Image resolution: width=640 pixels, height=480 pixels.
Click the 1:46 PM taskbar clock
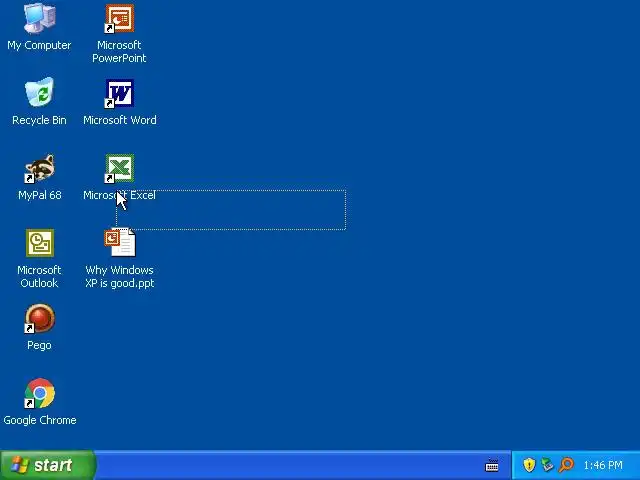[x=603, y=465]
